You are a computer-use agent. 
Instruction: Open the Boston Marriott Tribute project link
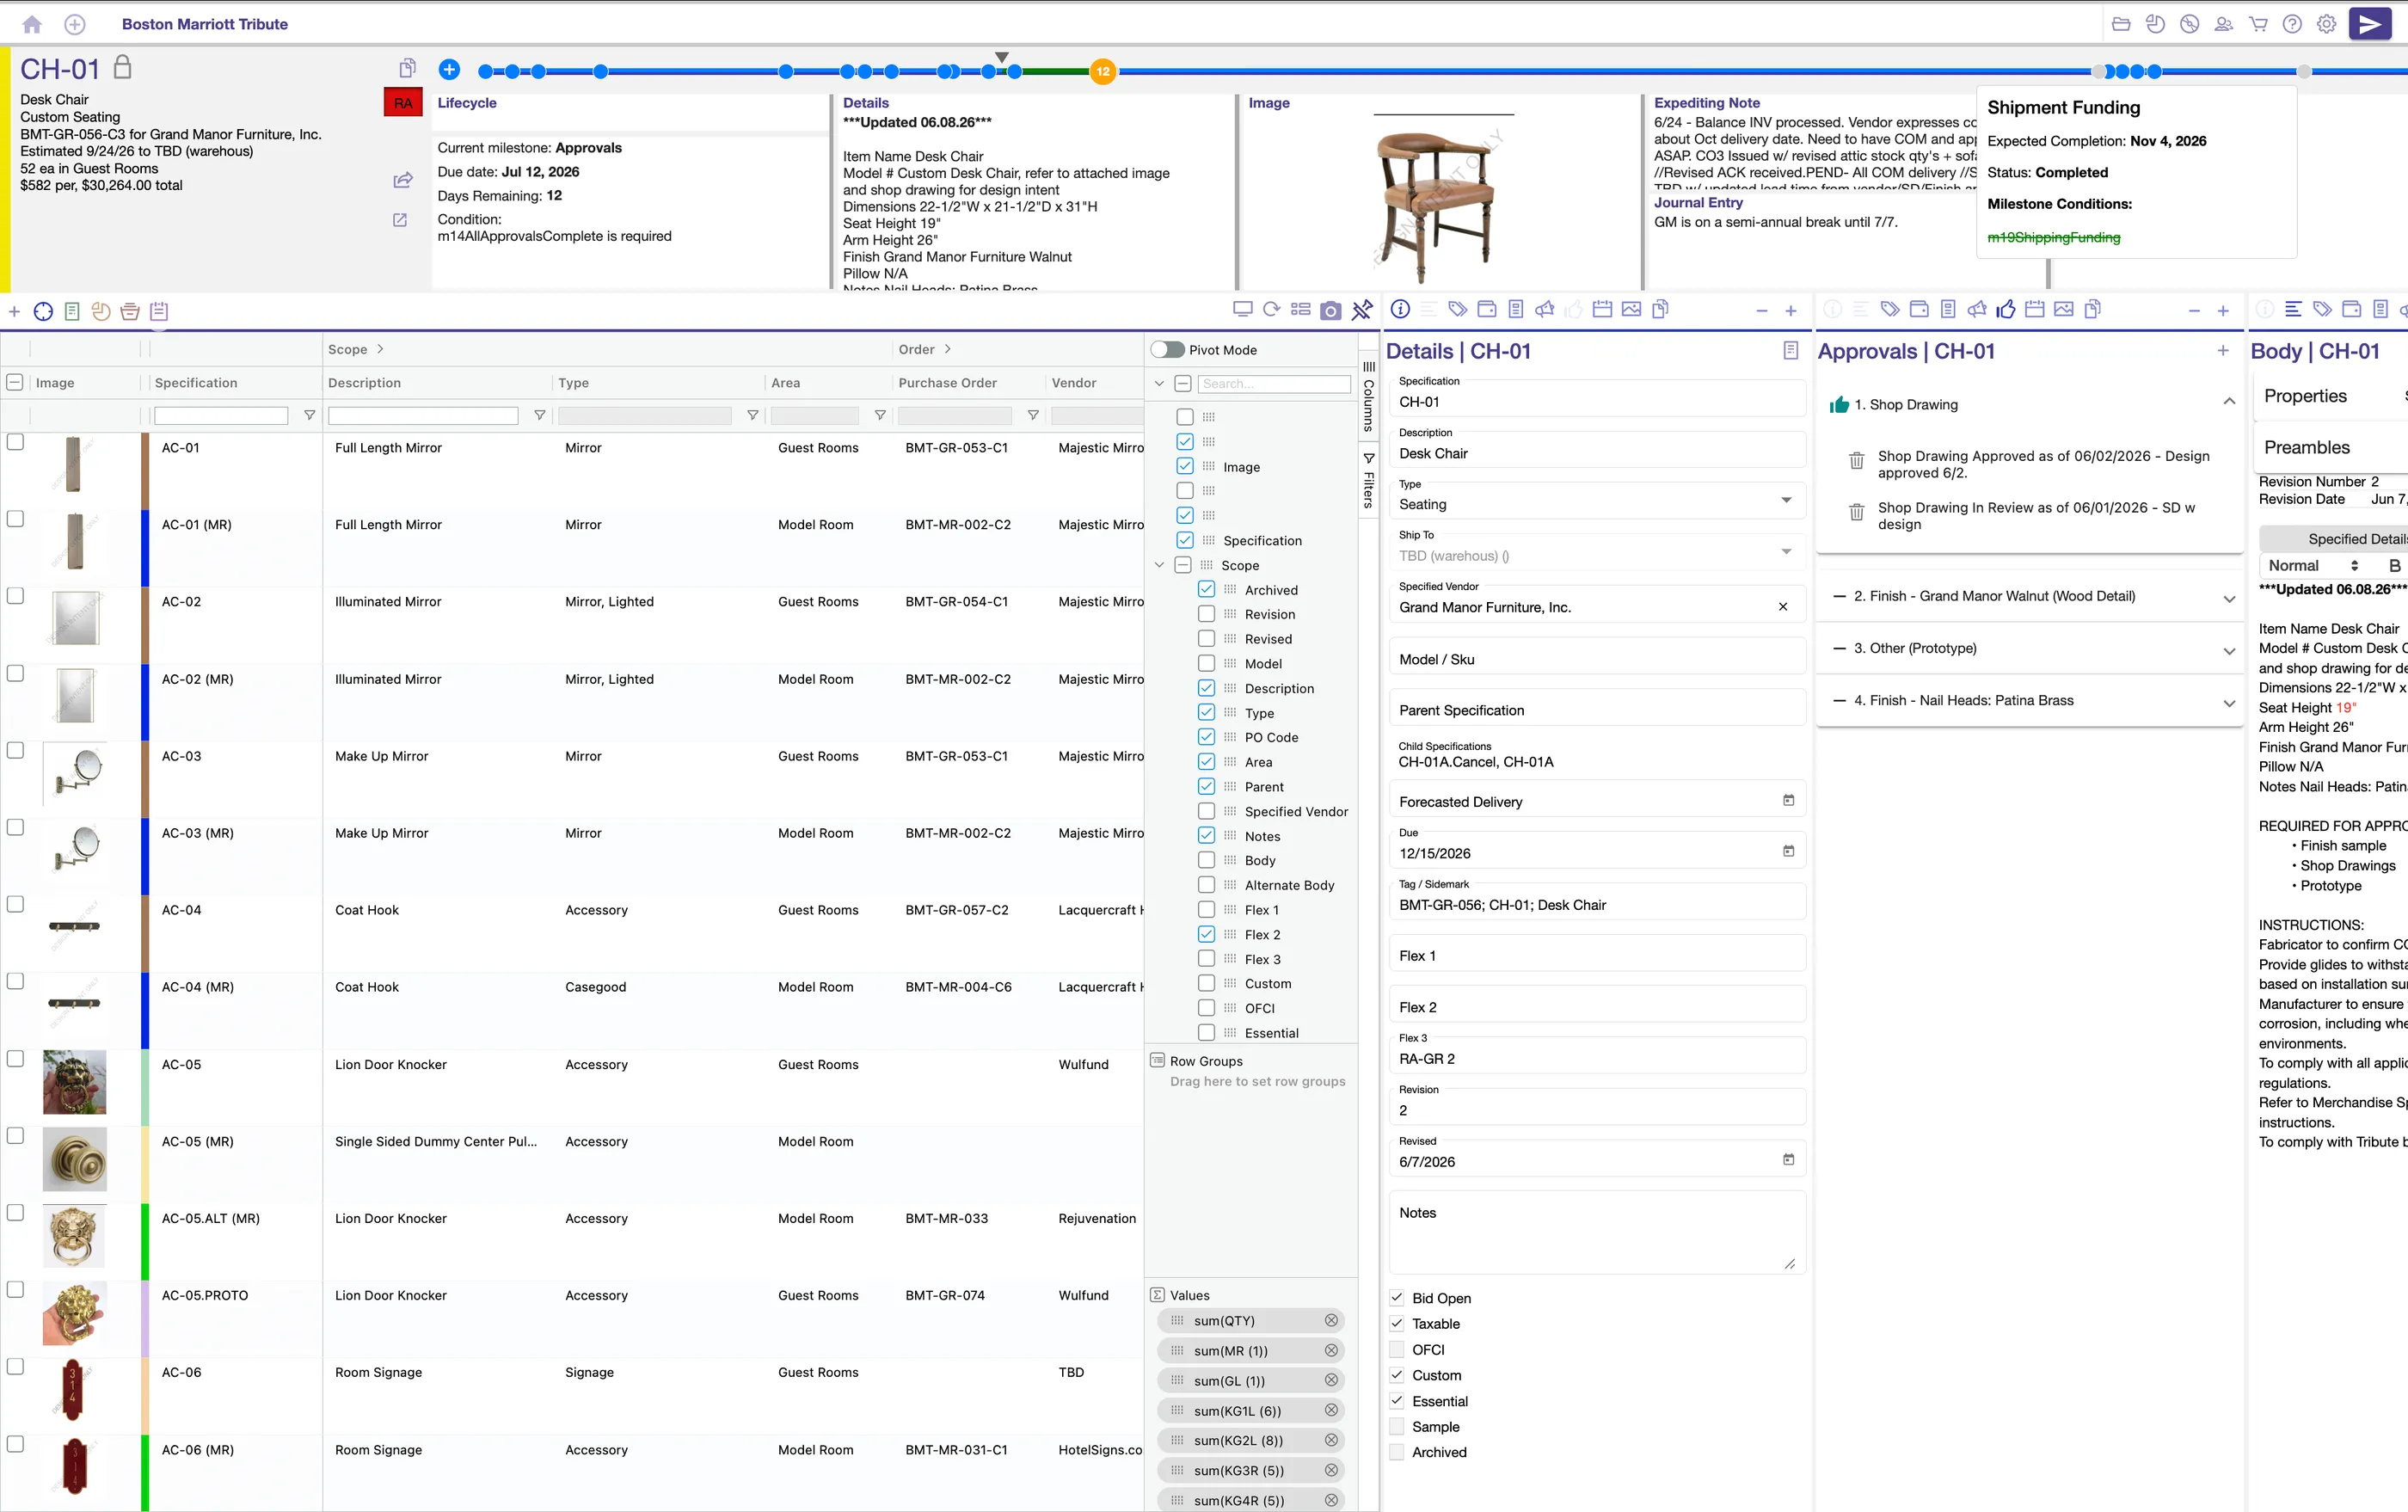(205, 24)
